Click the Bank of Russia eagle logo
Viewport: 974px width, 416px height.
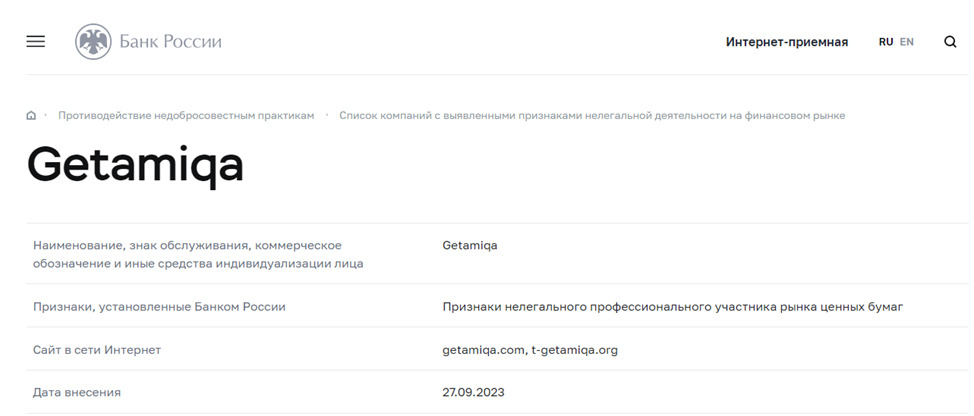click(x=93, y=42)
